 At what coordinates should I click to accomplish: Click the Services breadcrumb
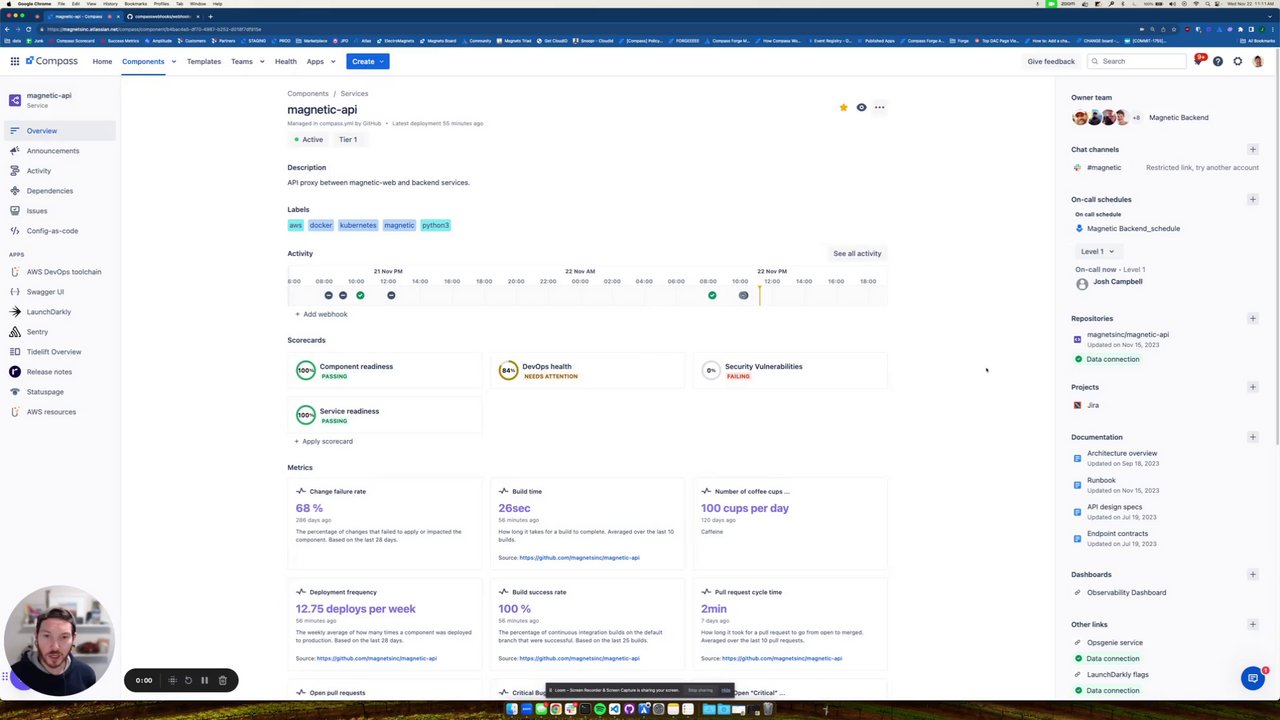click(354, 93)
